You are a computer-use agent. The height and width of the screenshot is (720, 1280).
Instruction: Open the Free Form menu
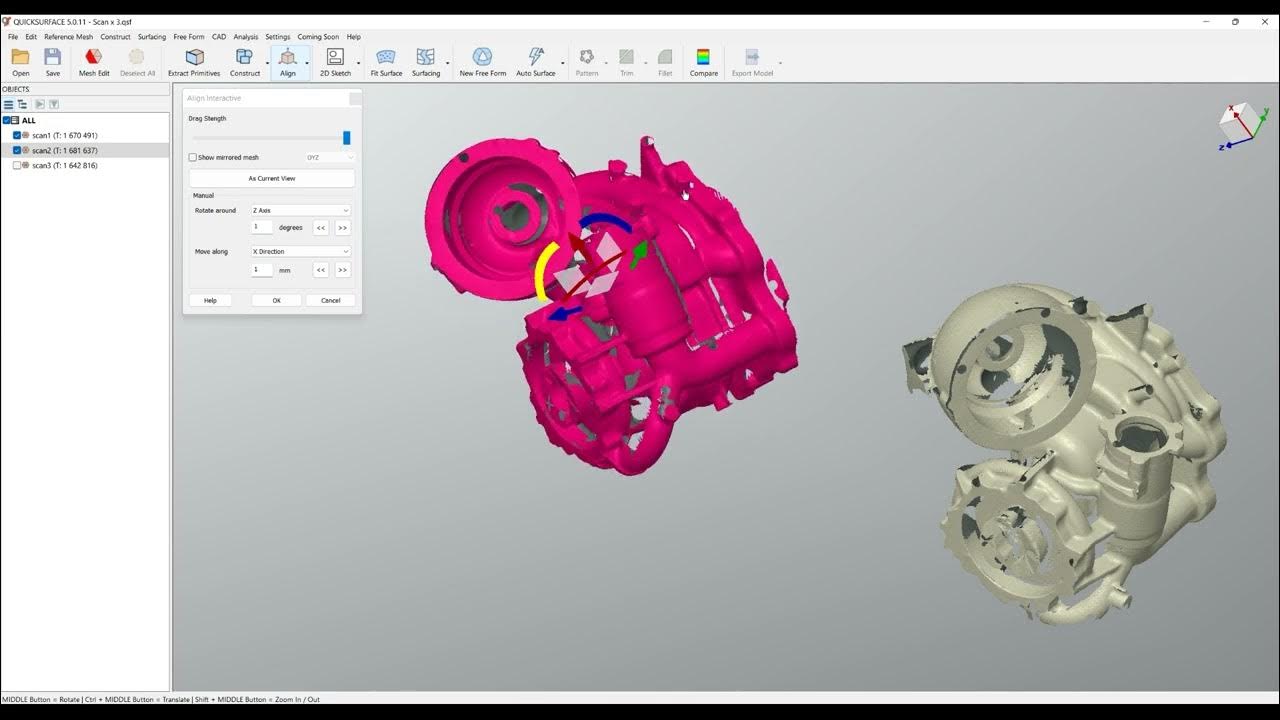[x=189, y=37]
